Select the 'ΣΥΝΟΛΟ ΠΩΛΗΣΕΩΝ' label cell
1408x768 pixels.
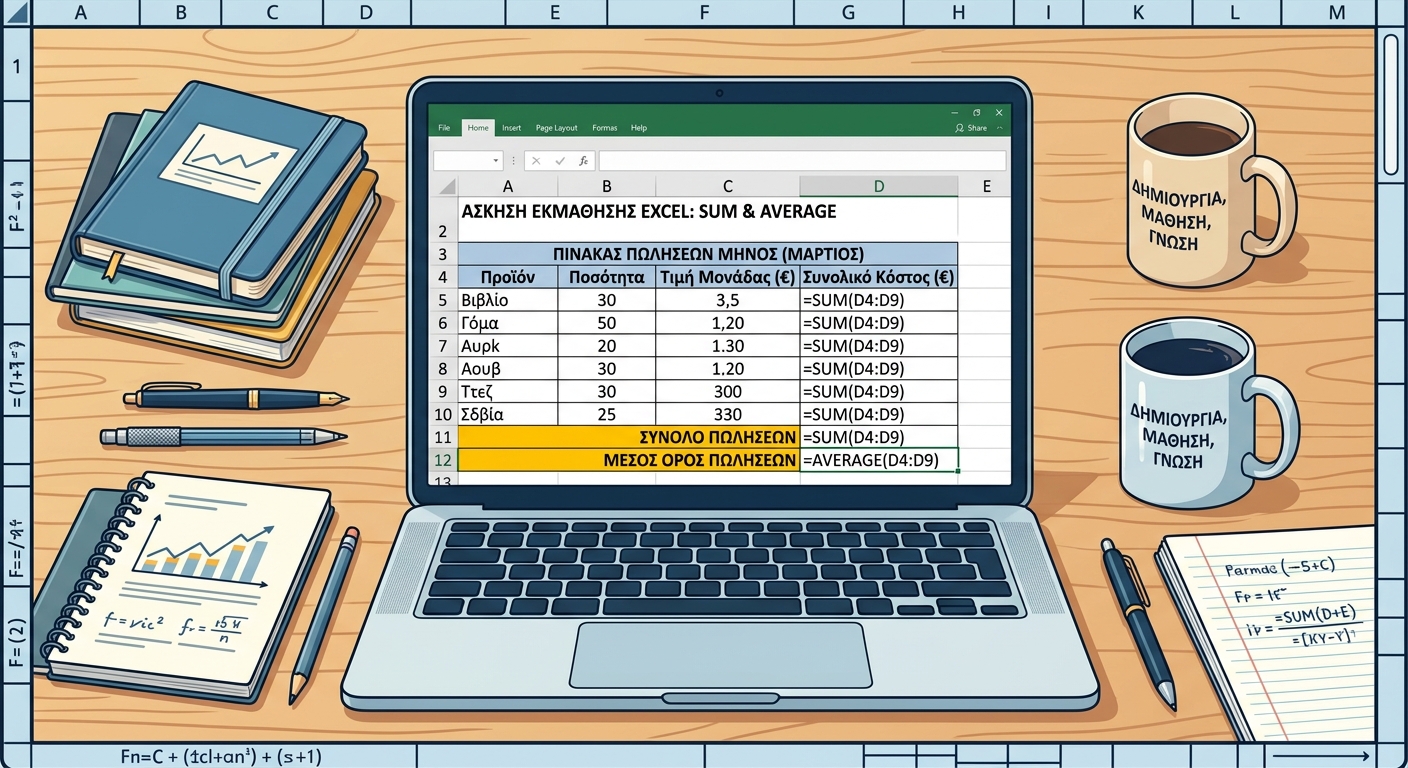point(629,437)
